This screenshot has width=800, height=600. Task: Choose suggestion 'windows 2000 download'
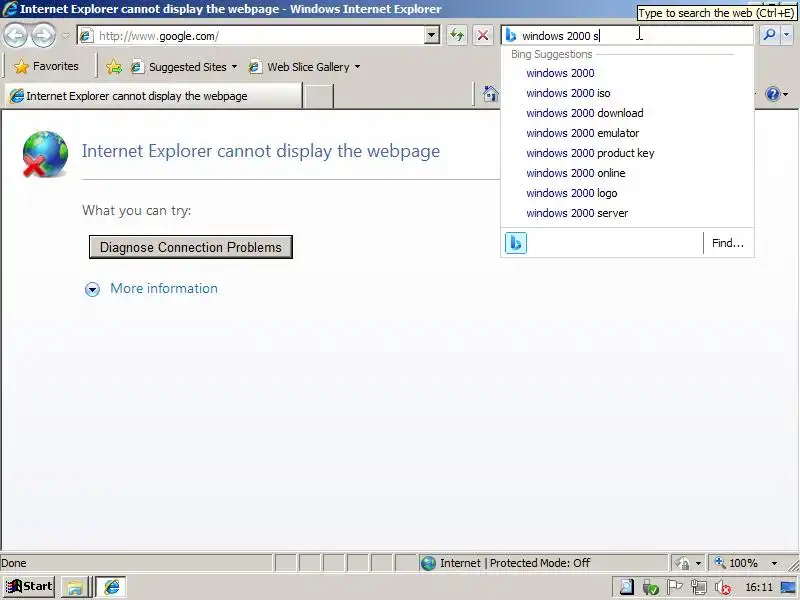[x=585, y=113]
